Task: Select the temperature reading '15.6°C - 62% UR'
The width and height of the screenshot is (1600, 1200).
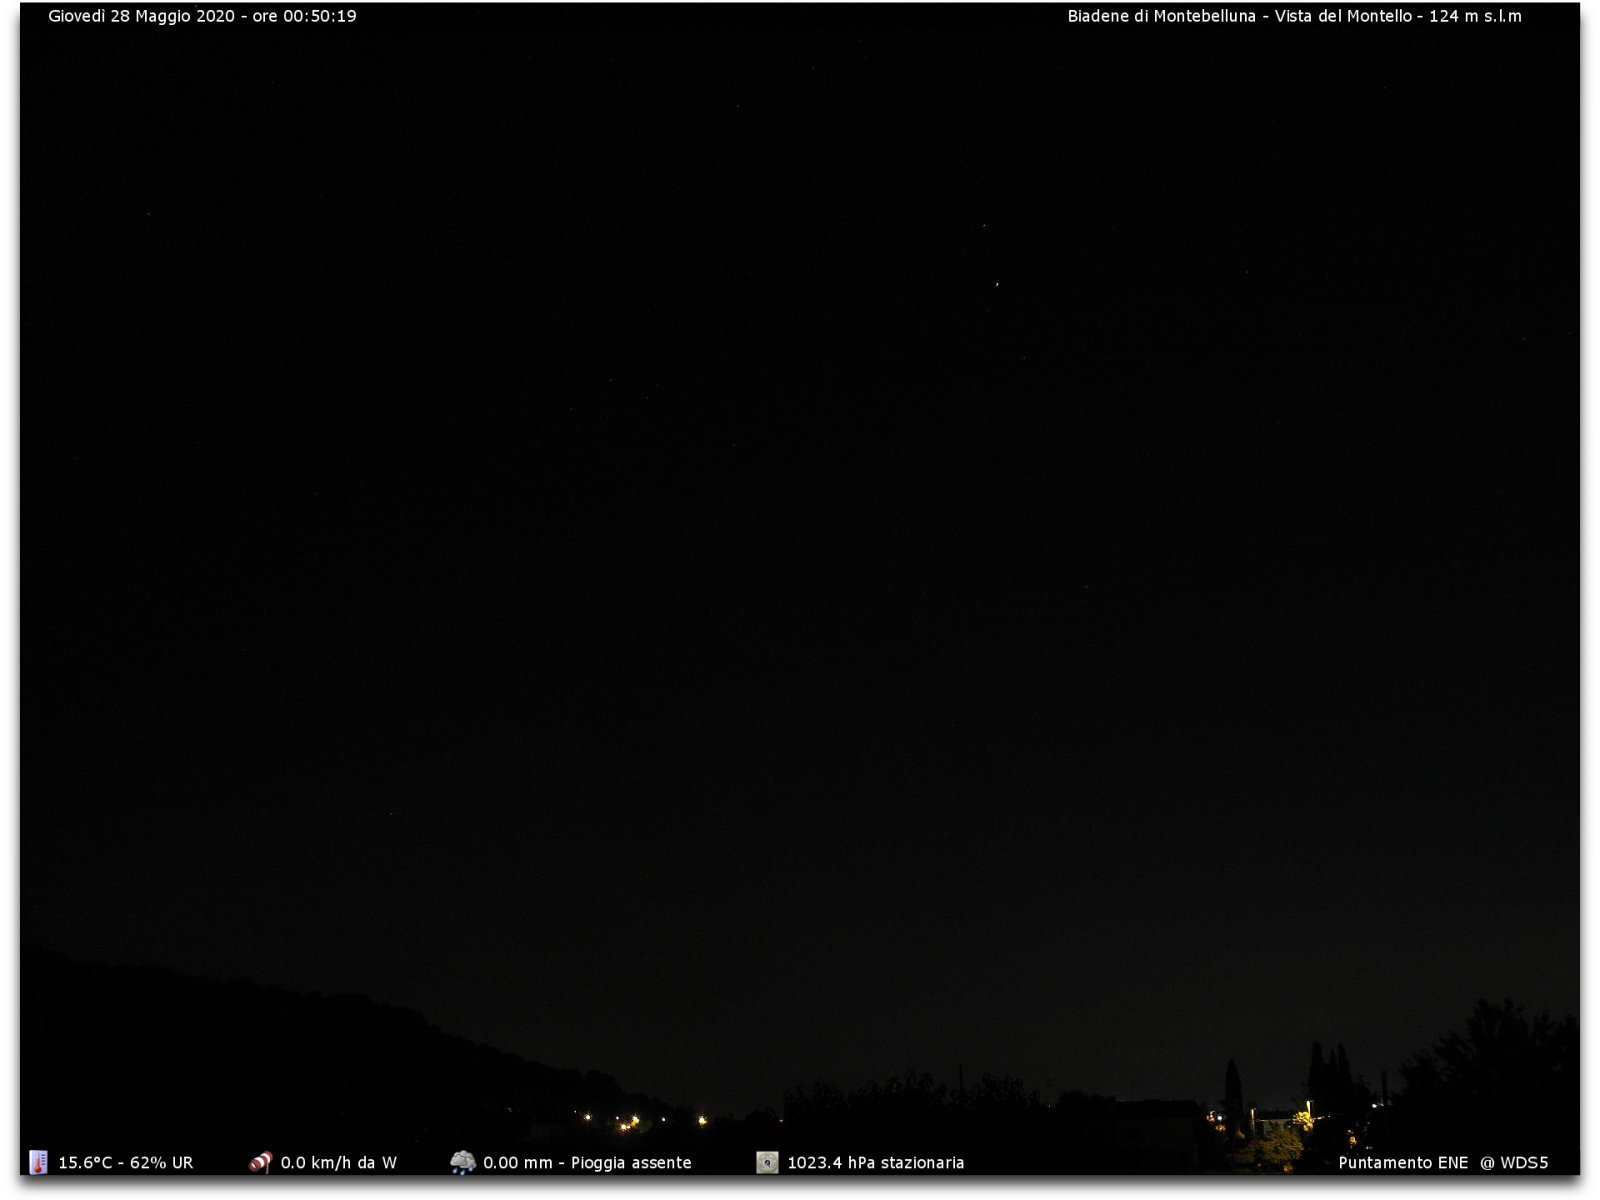Action: [x=125, y=1163]
